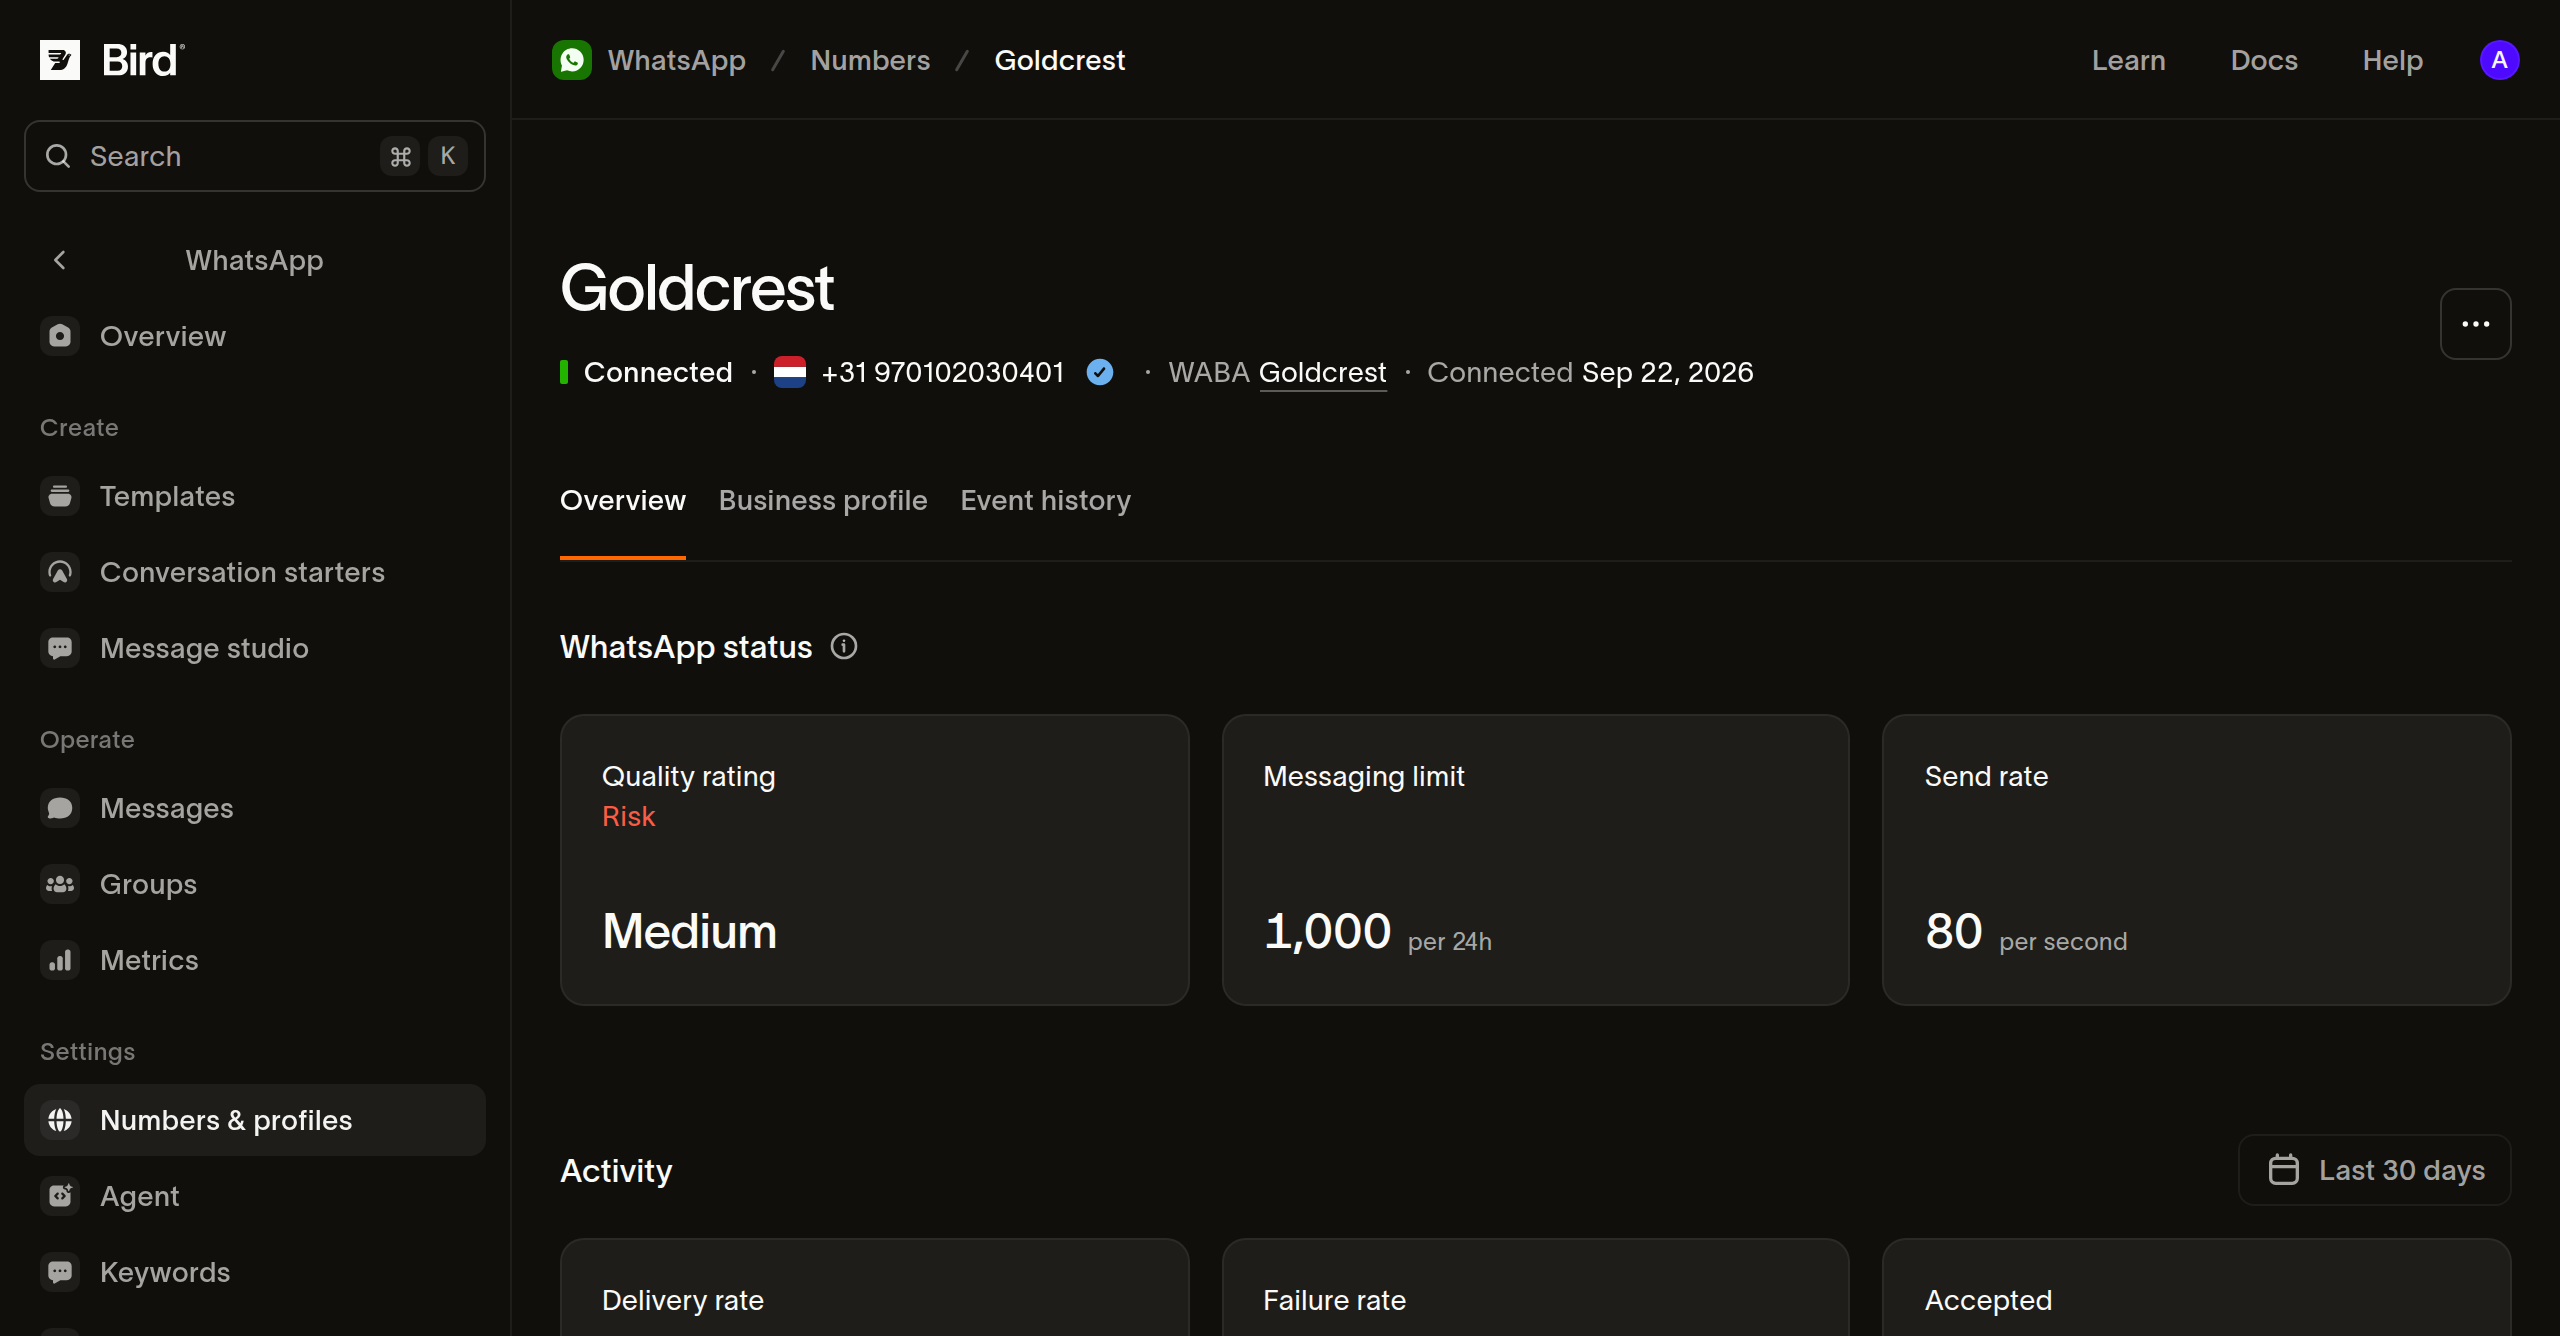Open the Last 30 days date picker
Viewport: 2560px width, 1336px height.
2375,1170
